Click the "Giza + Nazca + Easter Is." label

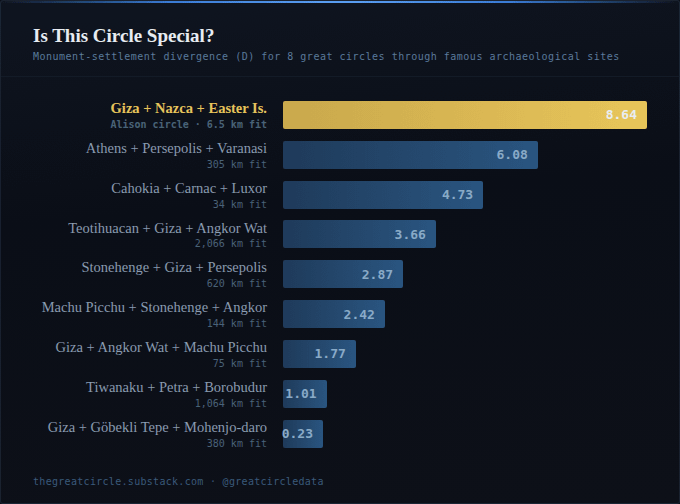coord(189,108)
